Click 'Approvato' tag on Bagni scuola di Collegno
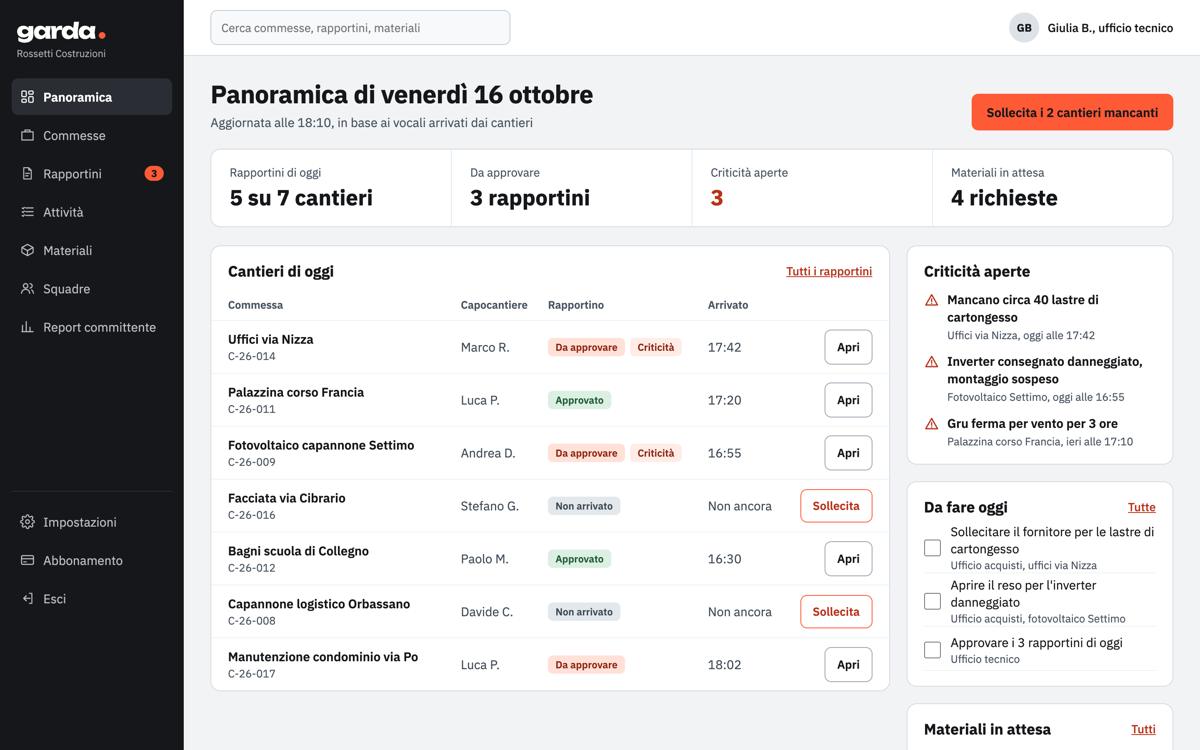This screenshot has height=750, width=1200. point(579,559)
